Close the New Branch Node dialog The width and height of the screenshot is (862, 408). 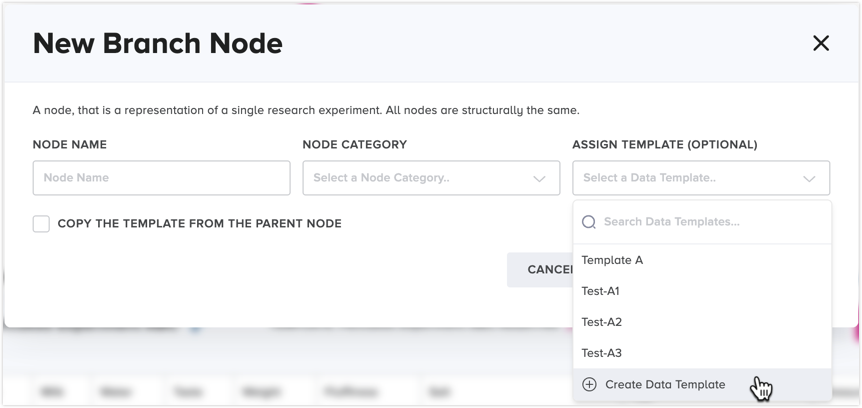[x=821, y=43]
